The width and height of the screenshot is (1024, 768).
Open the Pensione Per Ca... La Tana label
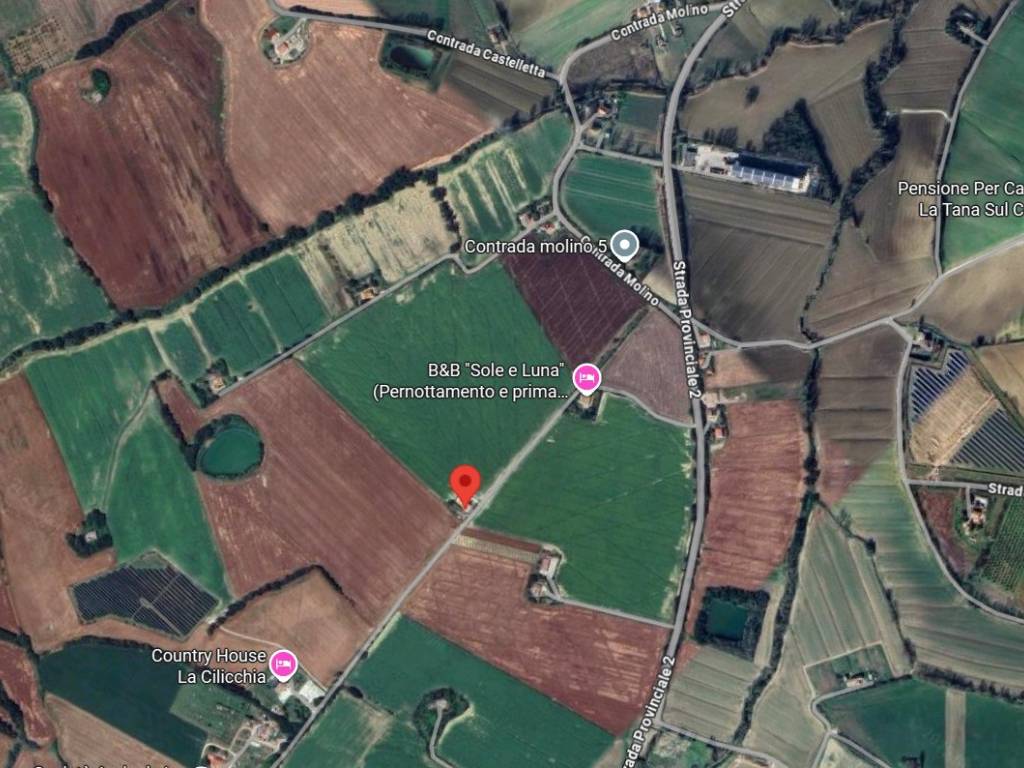[x=960, y=199]
